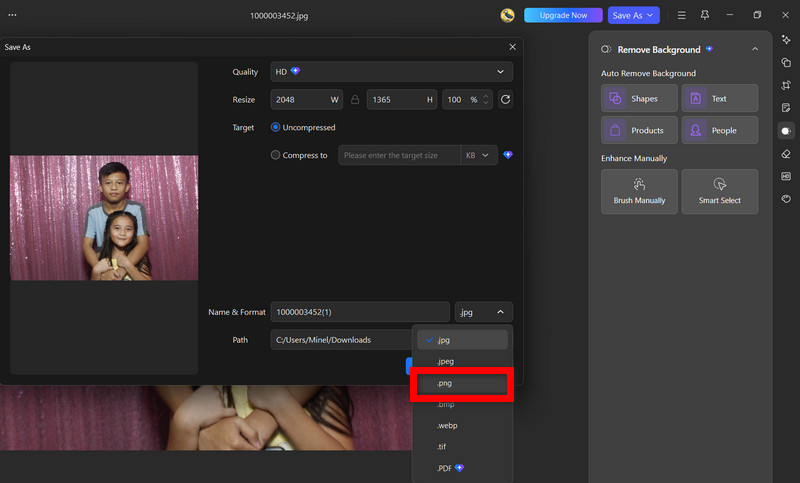800x483 pixels.
Task: Click the reset size refresh icon
Action: tap(505, 99)
